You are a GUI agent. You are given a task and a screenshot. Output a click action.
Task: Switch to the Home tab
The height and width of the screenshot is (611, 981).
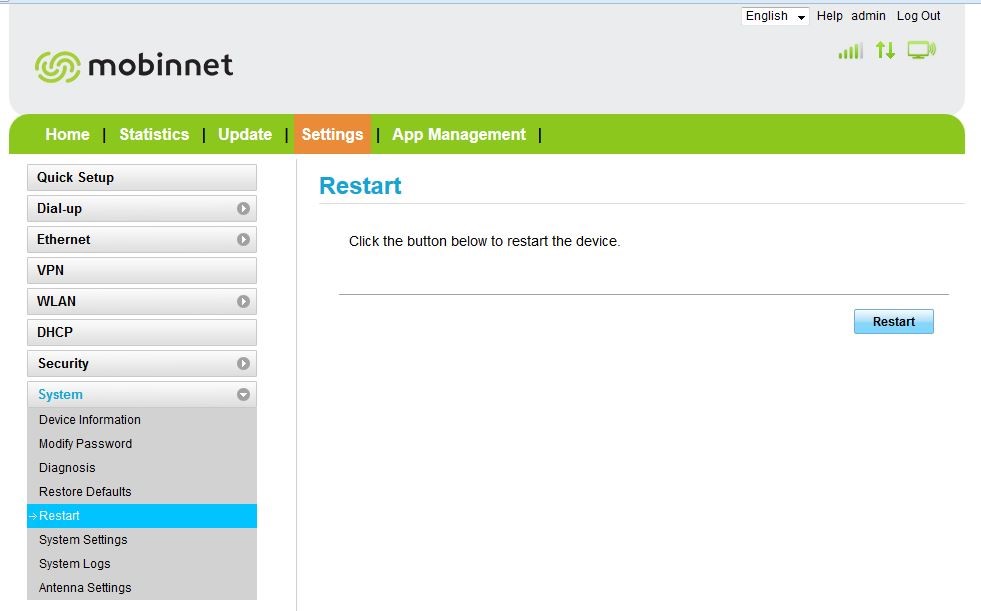(67, 135)
